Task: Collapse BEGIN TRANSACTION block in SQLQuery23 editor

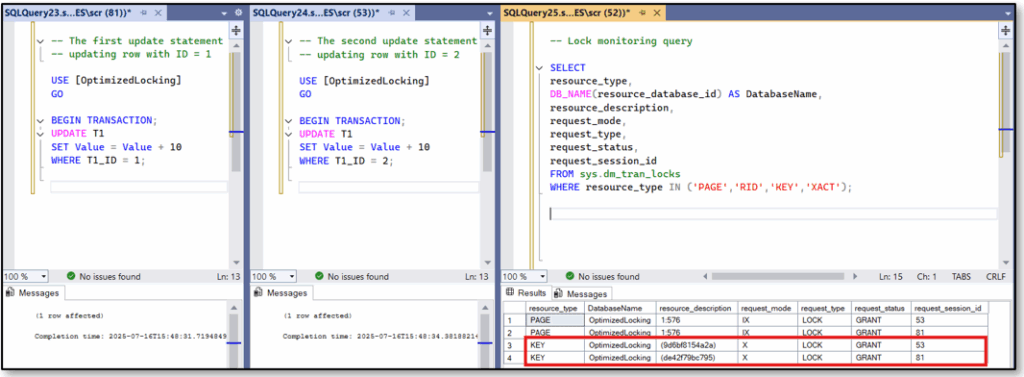Action: tap(40, 121)
